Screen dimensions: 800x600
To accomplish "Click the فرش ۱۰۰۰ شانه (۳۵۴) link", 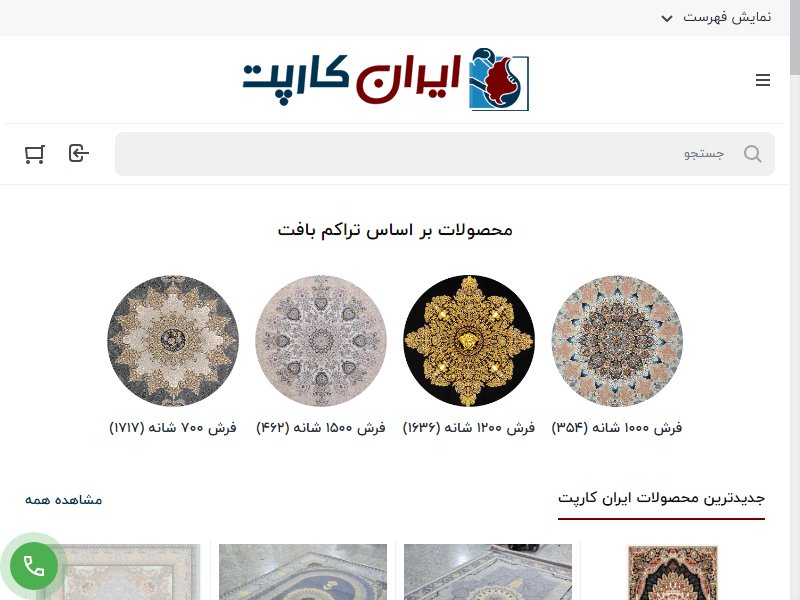I will pos(617,428).
